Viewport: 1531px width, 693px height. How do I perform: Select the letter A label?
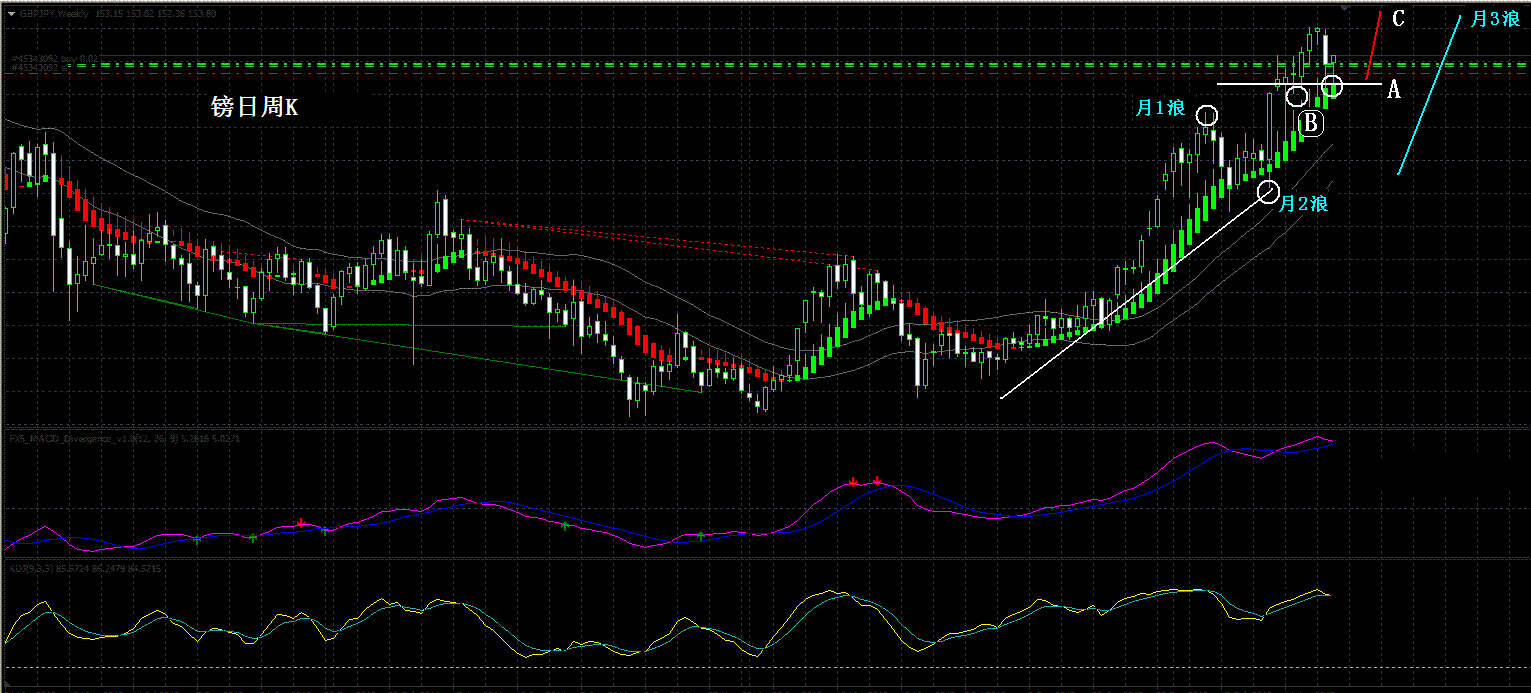pos(1394,90)
